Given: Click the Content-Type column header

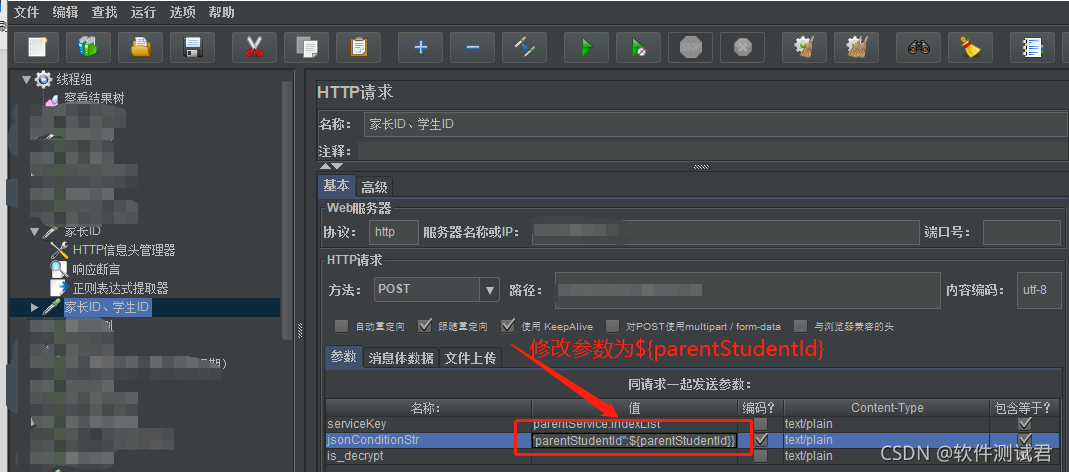Looking at the screenshot, I should (886, 408).
